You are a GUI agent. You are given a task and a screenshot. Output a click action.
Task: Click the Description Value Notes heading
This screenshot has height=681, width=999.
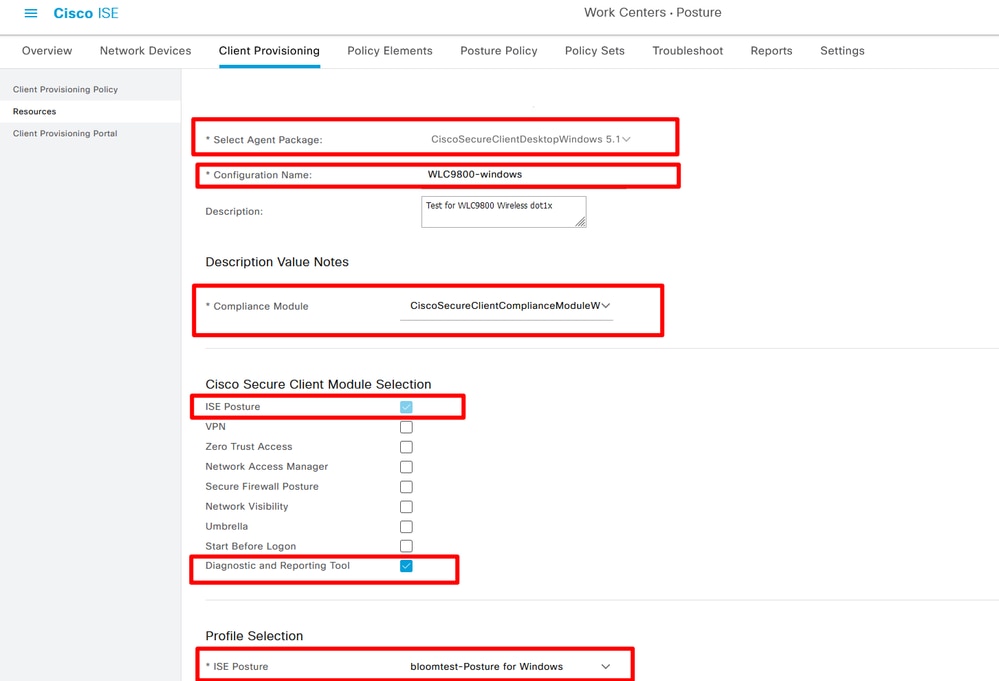point(277,262)
